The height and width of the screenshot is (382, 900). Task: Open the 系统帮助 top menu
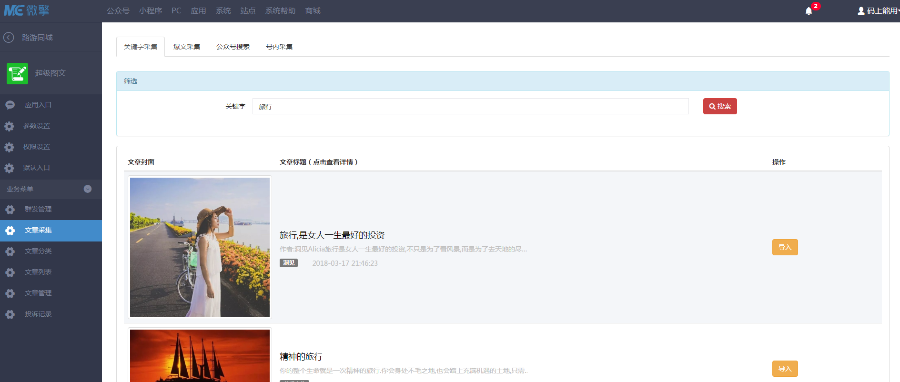281,10
